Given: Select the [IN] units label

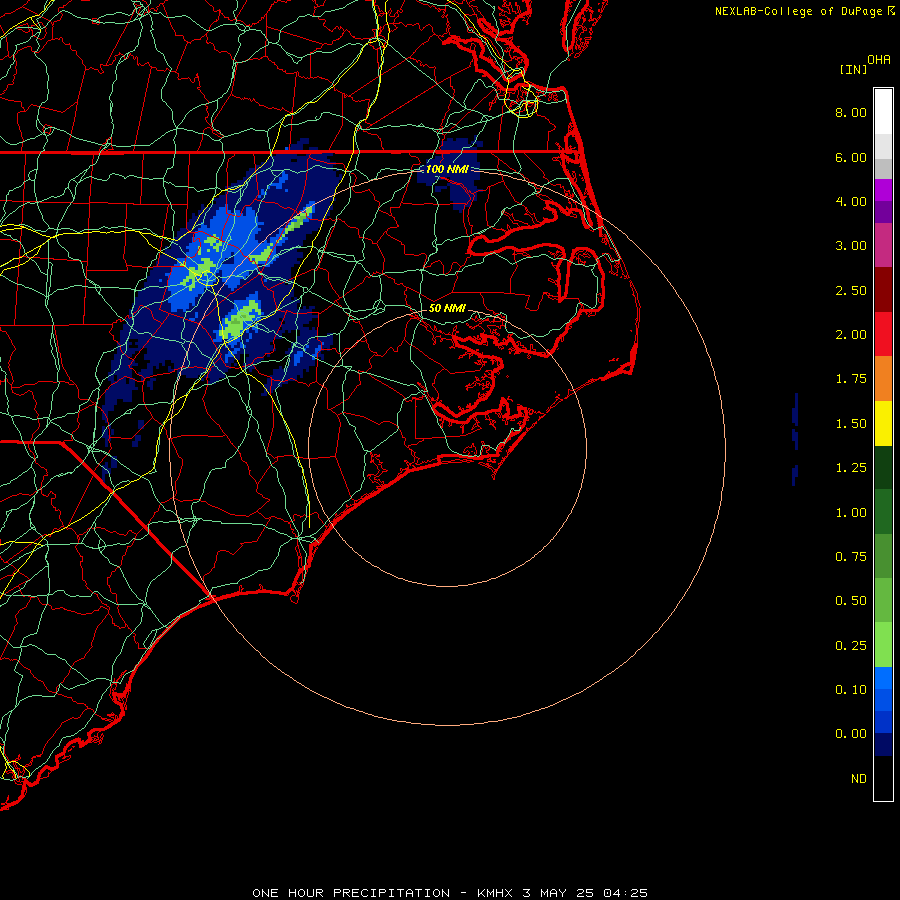Looking at the screenshot, I should [853, 69].
